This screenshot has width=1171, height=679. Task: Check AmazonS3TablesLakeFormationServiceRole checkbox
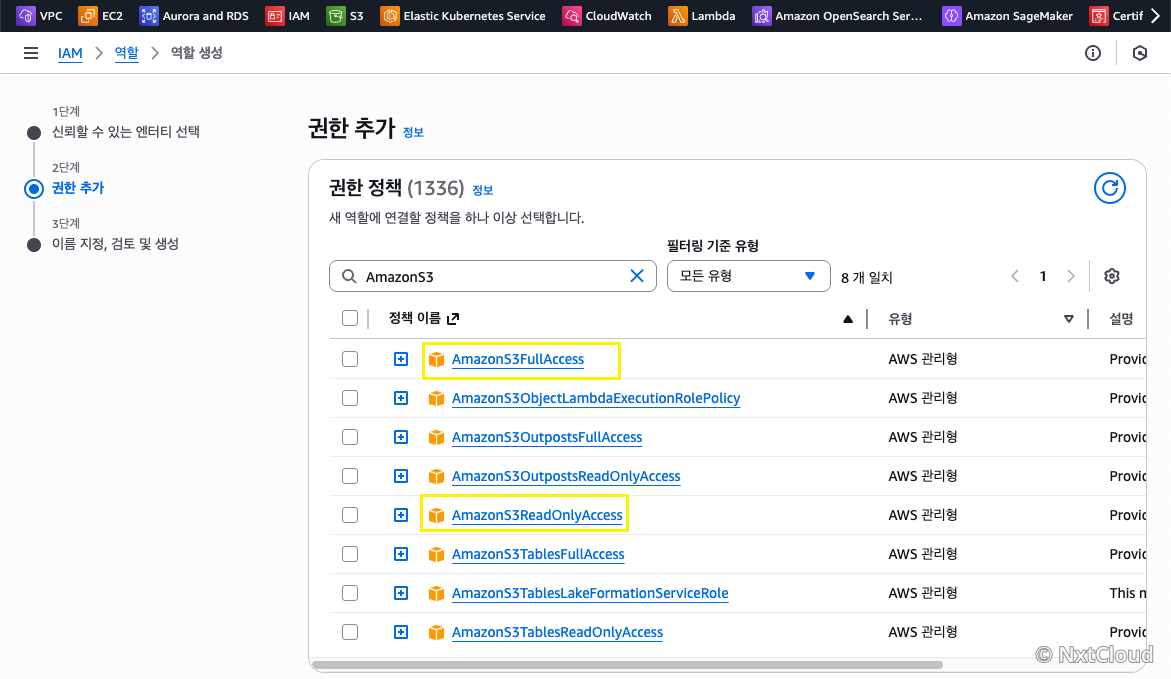[350, 593]
